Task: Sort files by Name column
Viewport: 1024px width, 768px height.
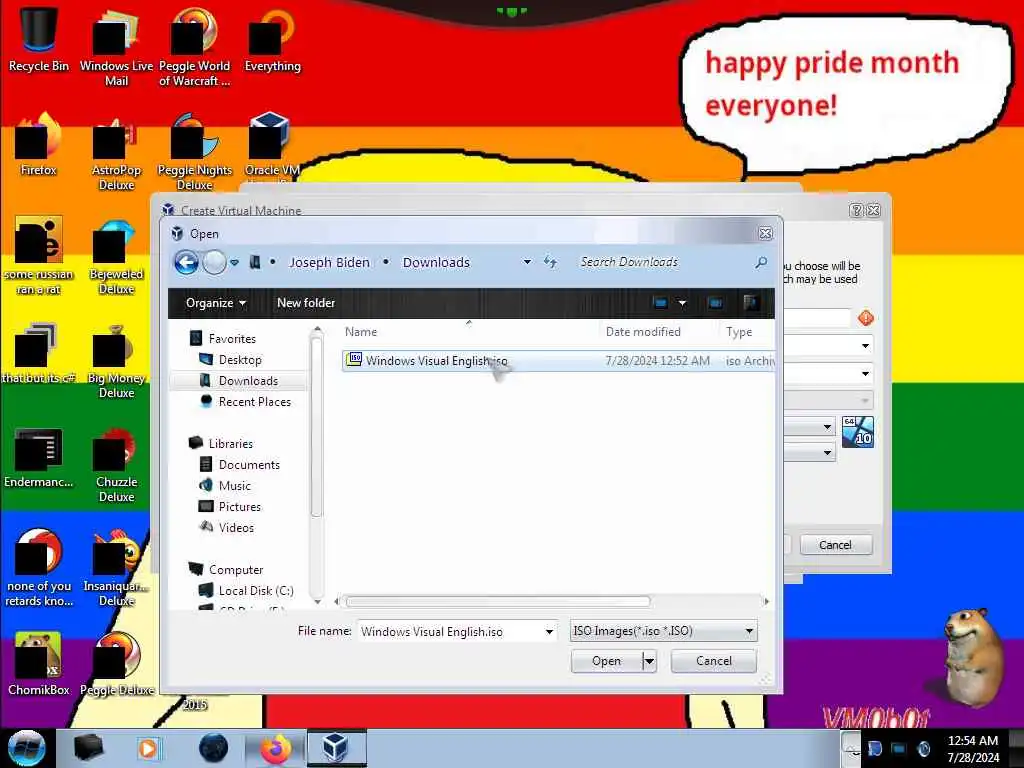Action: coord(469,332)
